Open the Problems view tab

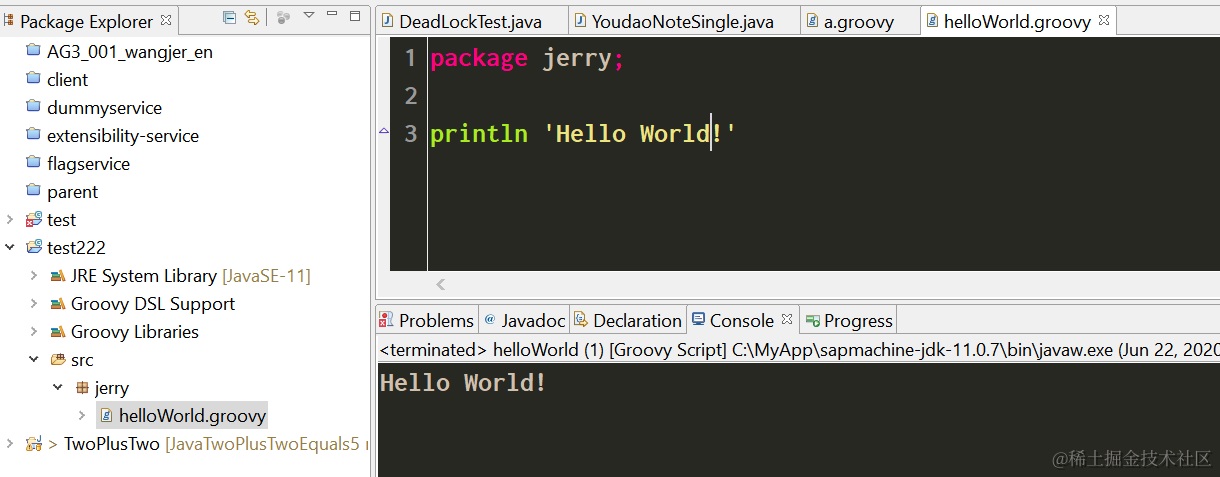427,320
